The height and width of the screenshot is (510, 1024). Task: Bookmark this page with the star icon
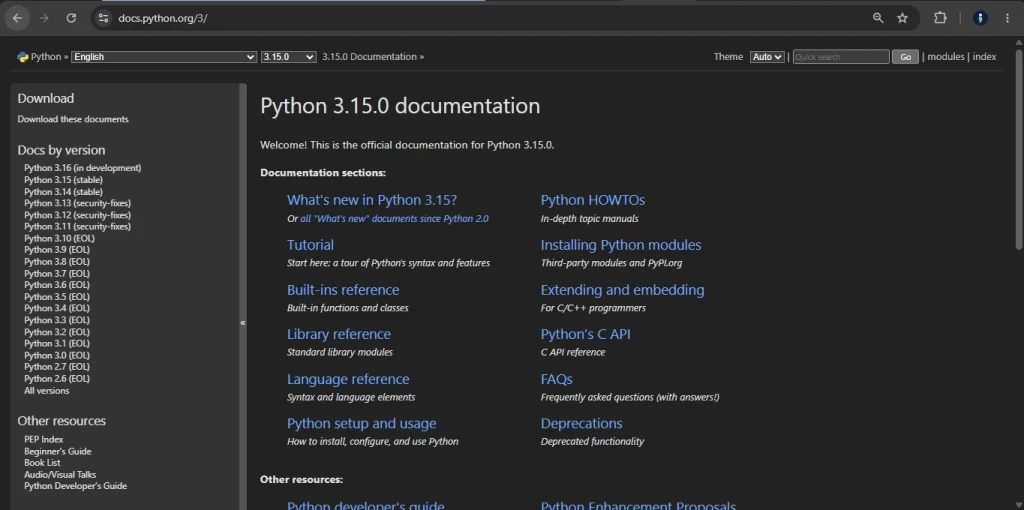903,18
